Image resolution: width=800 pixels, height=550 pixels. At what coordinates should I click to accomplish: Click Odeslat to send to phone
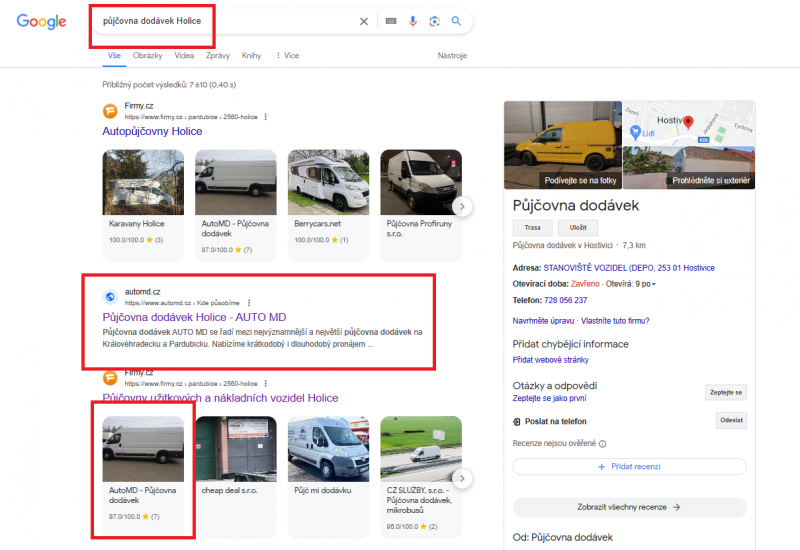click(731, 420)
